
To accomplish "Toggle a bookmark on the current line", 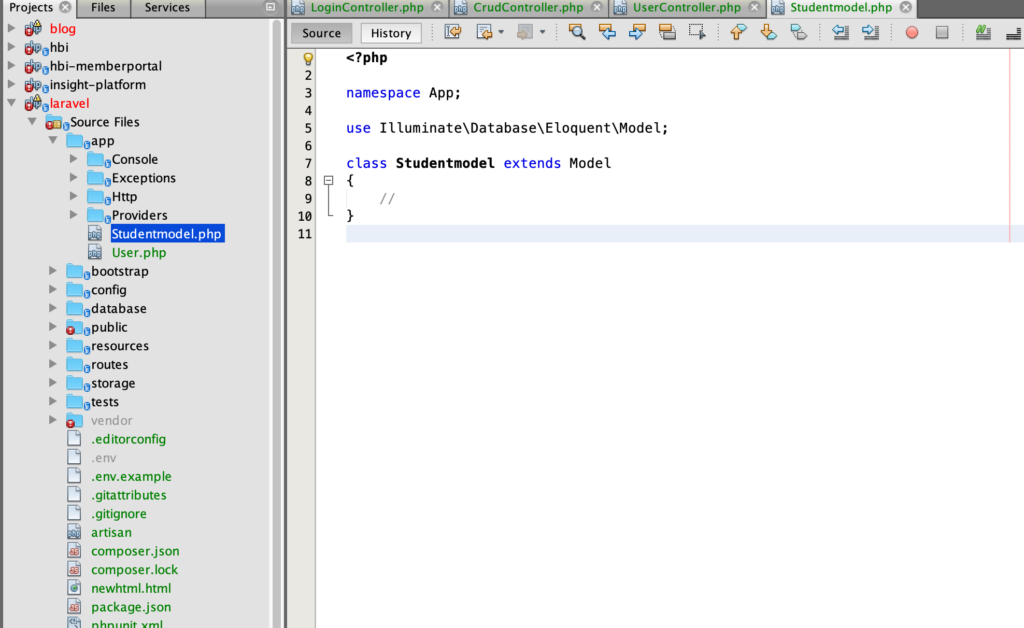I will (798, 32).
